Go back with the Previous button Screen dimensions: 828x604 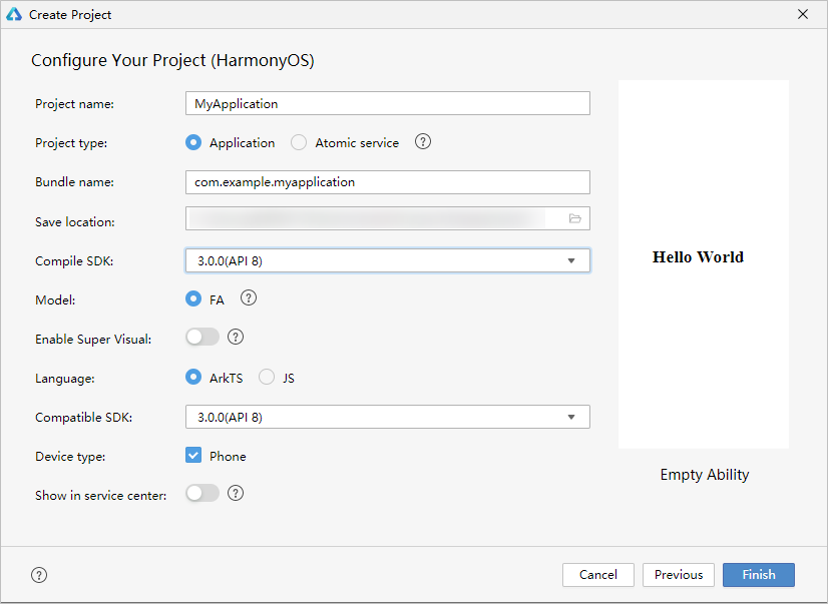coord(679,575)
